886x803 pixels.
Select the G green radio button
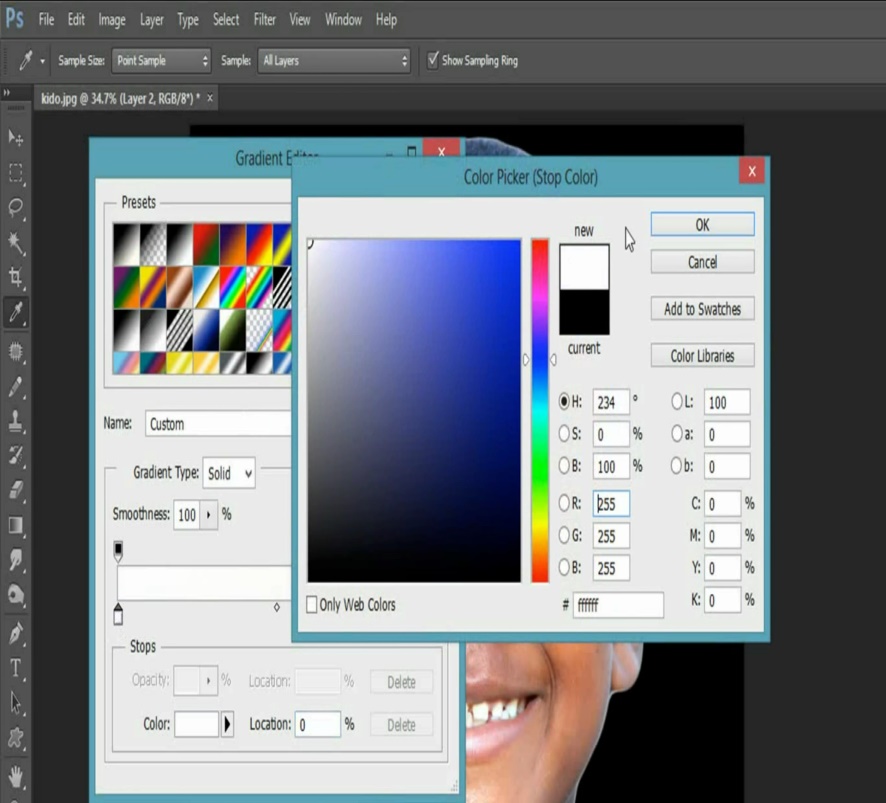[x=564, y=535]
